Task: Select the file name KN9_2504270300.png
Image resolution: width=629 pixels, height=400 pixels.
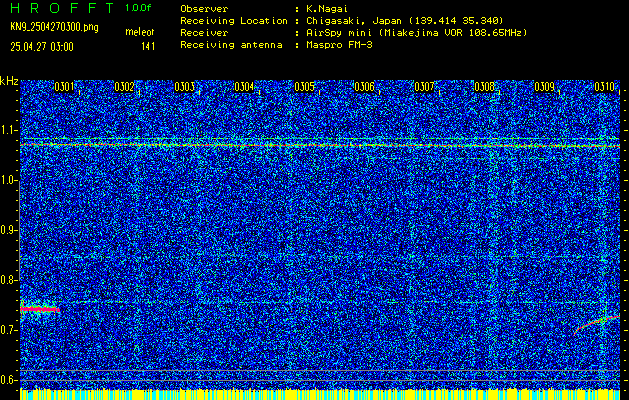Action: coord(54,27)
